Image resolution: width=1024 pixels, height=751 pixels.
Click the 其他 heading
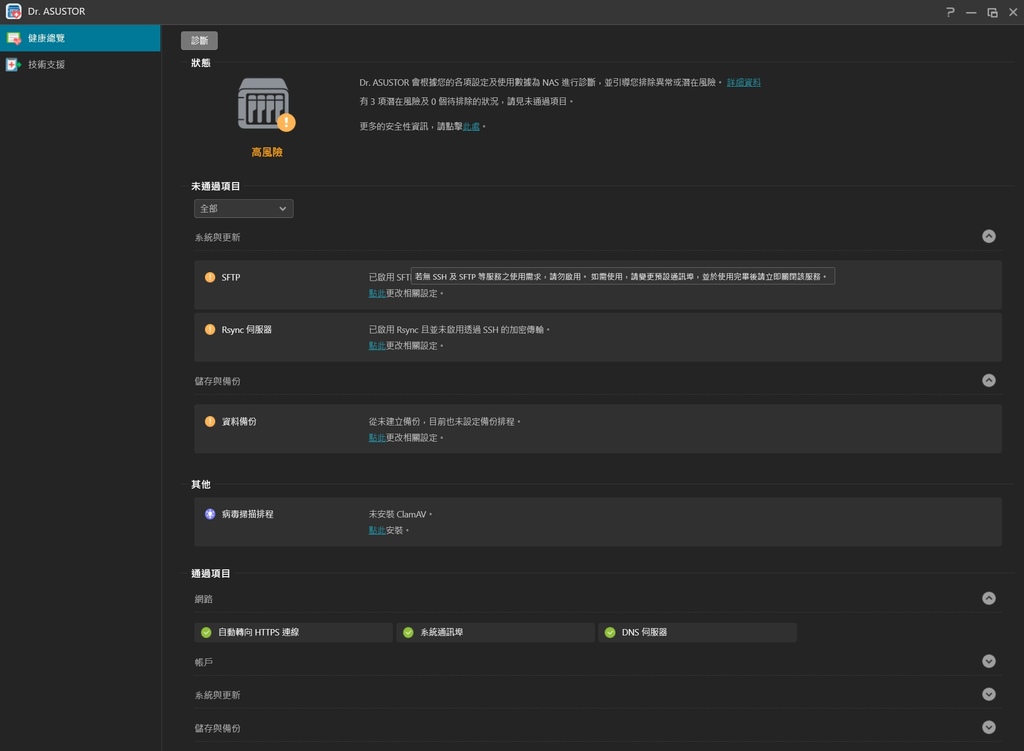click(x=200, y=485)
